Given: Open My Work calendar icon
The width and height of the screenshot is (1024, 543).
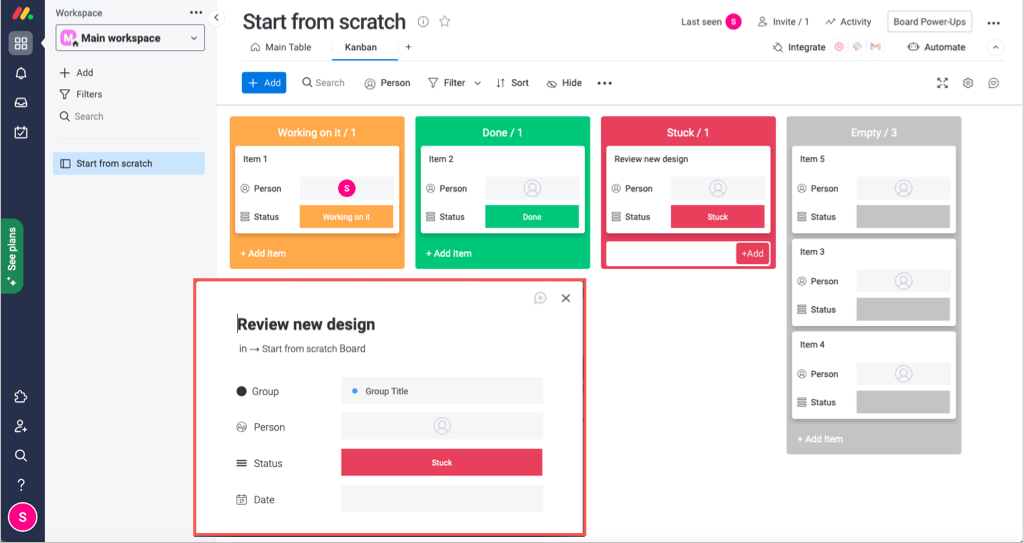Looking at the screenshot, I should pyautogui.click(x=21, y=132).
